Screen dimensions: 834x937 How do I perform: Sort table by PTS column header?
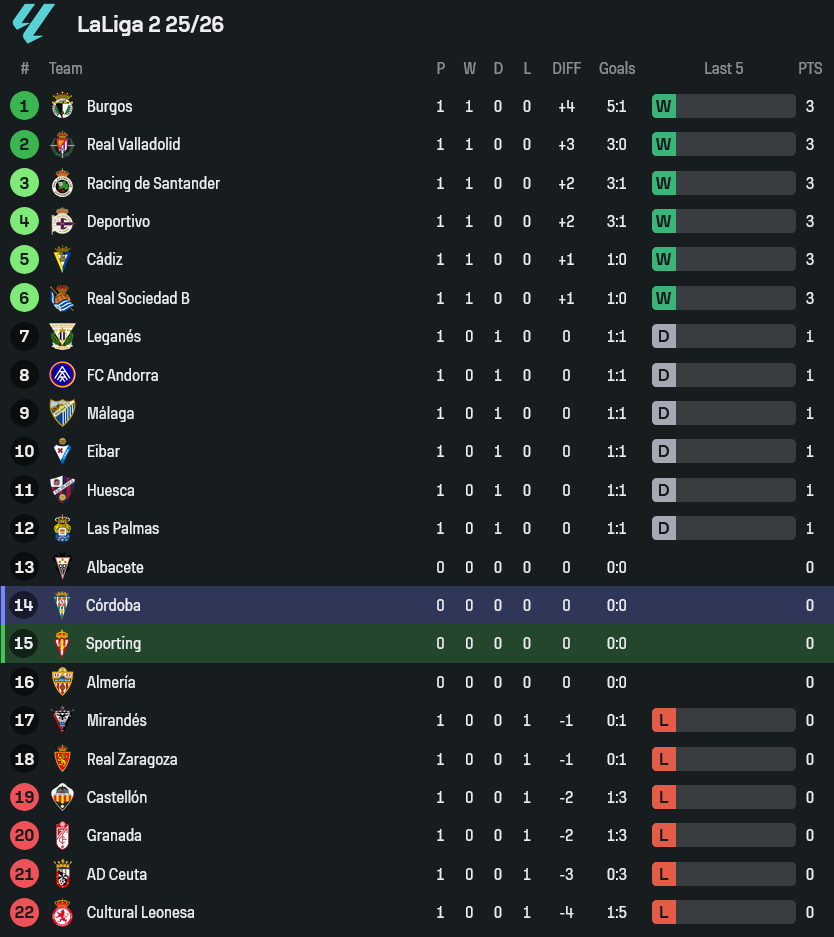(809, 68)
